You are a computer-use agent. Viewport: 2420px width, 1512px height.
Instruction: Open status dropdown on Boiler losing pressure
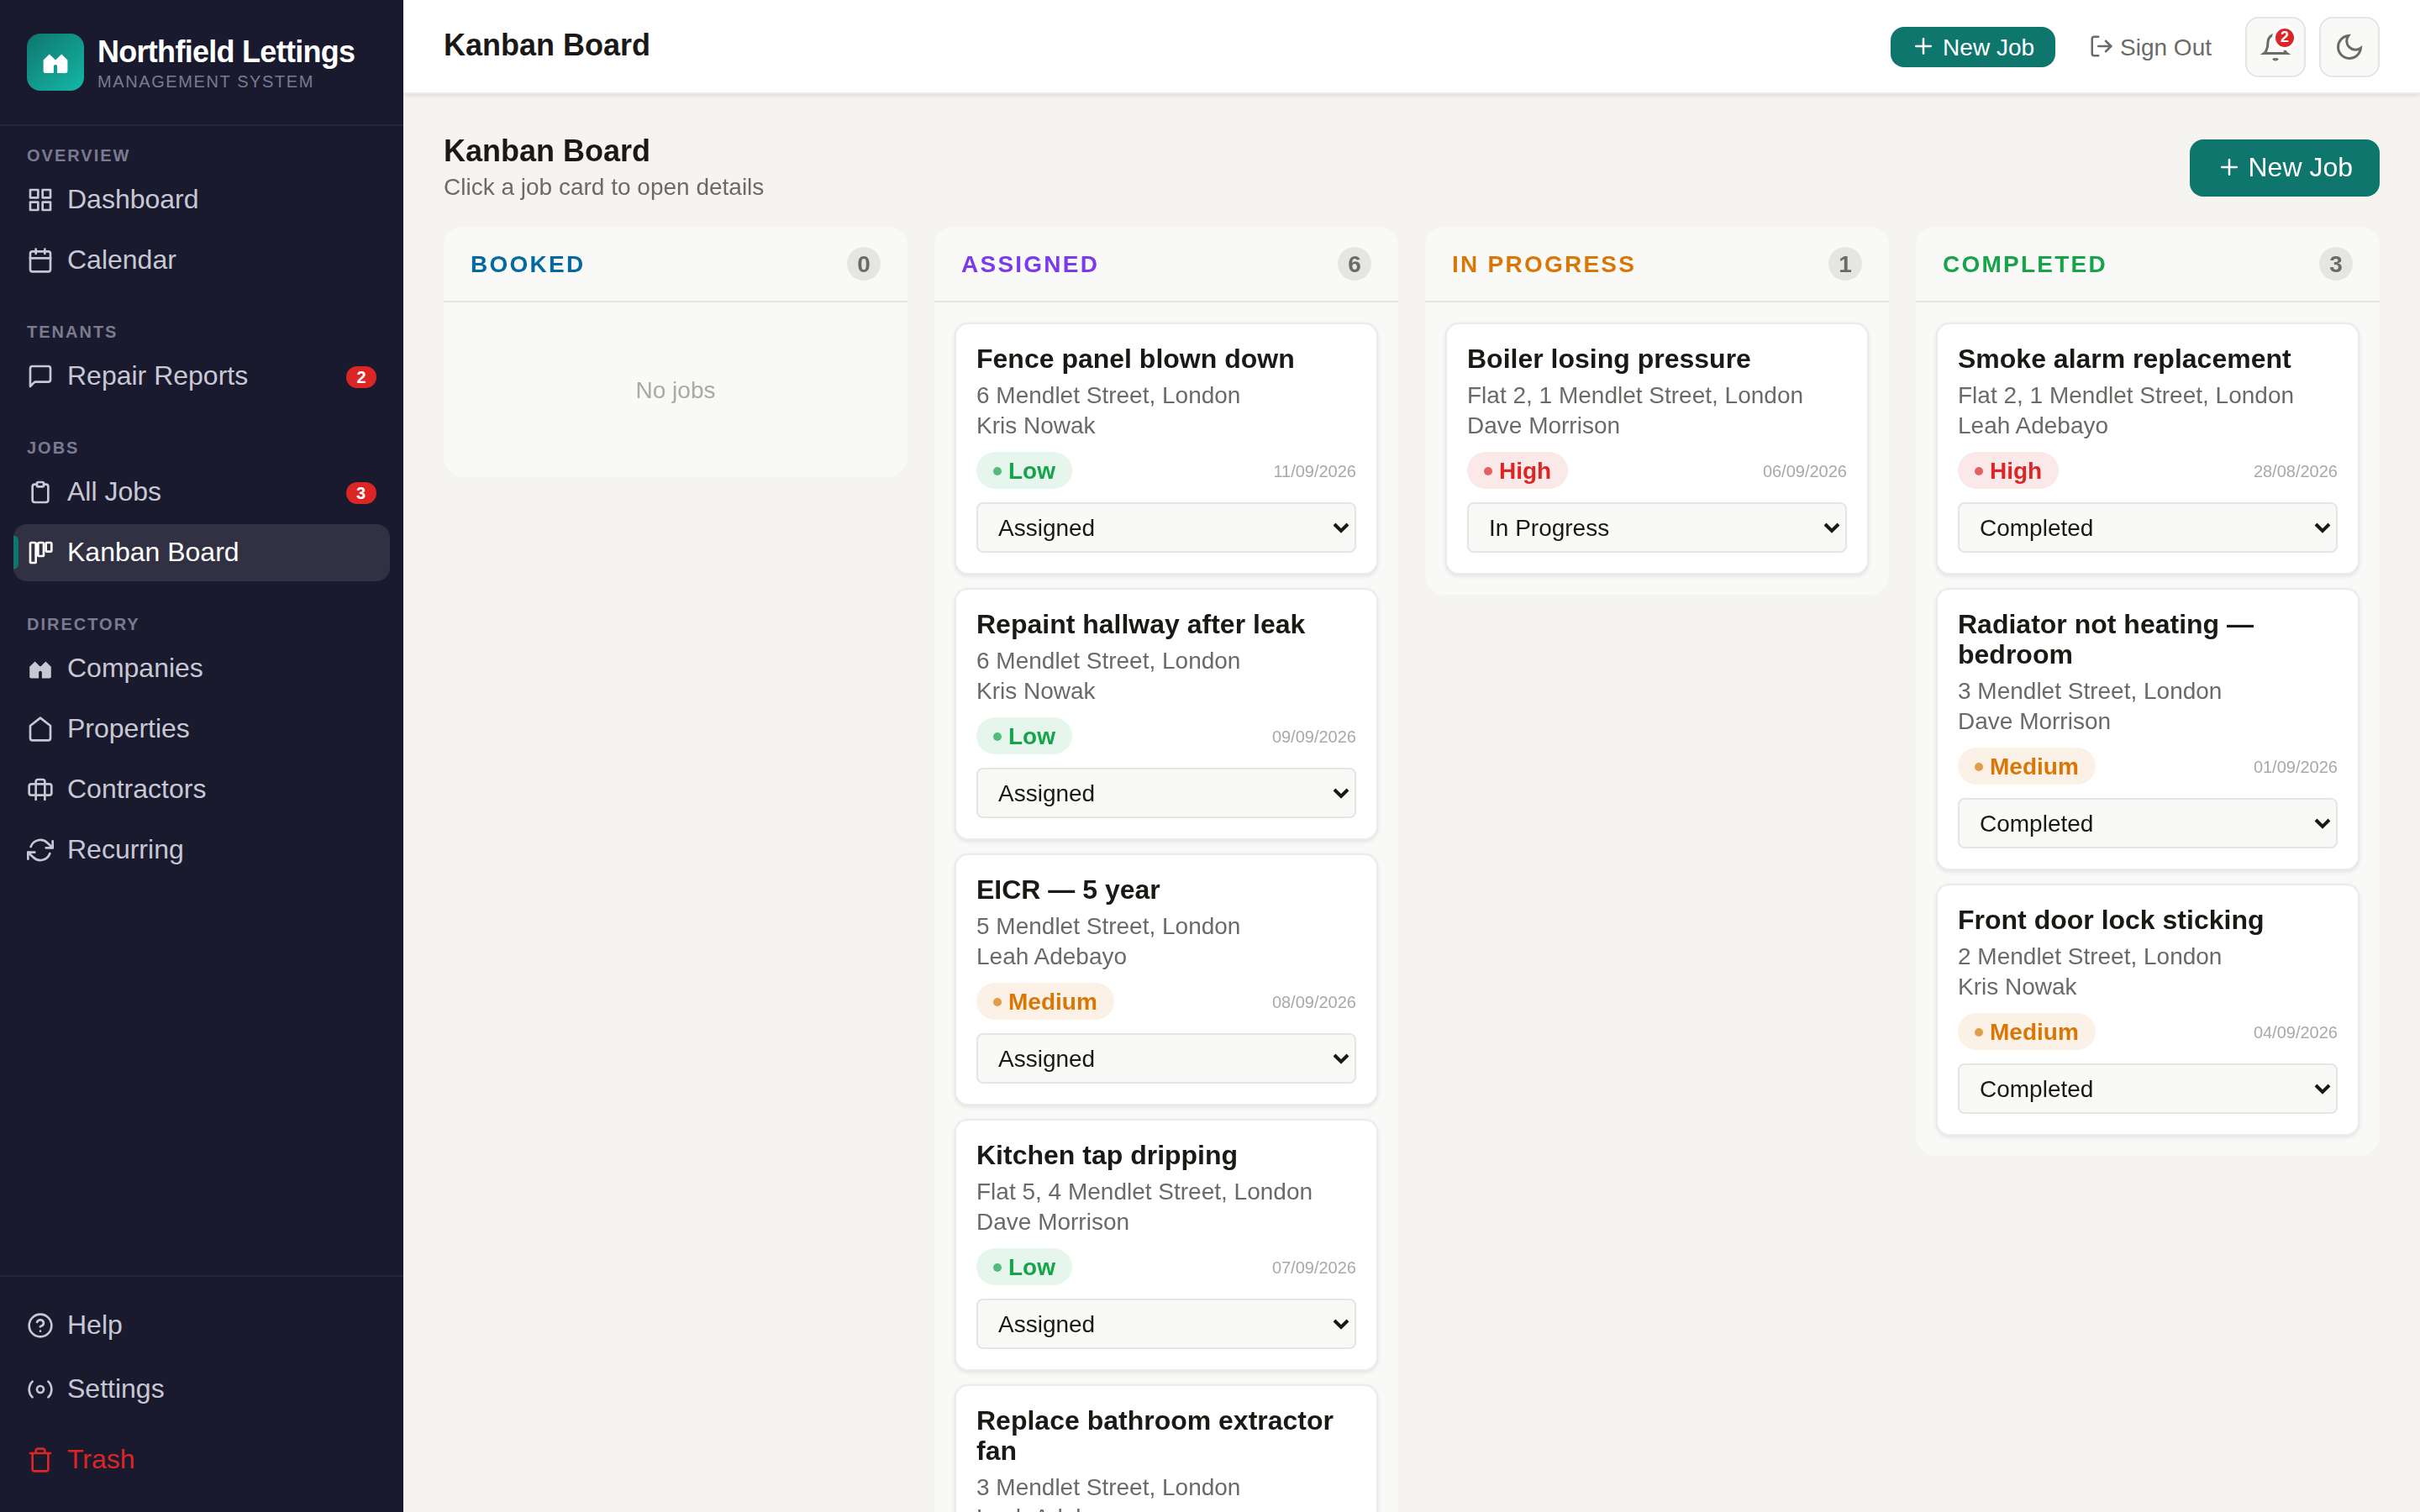click(x=1656, y=528)
